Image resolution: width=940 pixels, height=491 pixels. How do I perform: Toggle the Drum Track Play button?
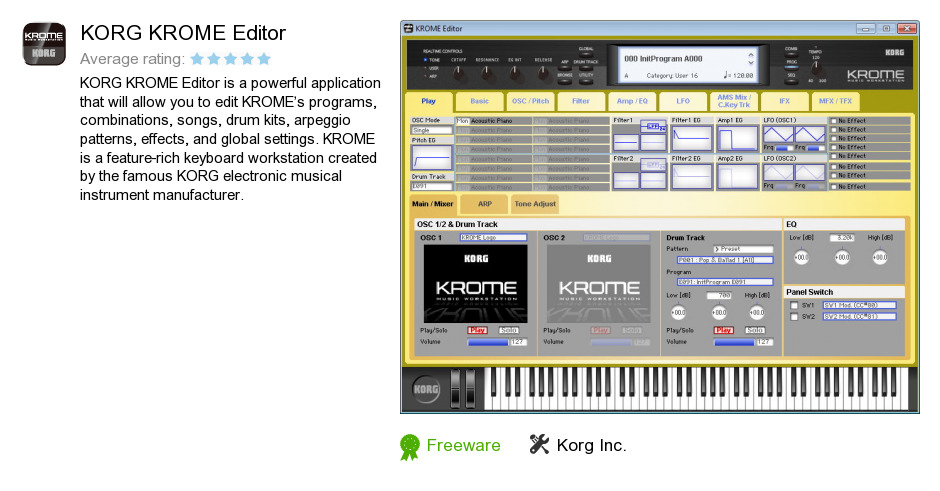[x=724, y=330]
